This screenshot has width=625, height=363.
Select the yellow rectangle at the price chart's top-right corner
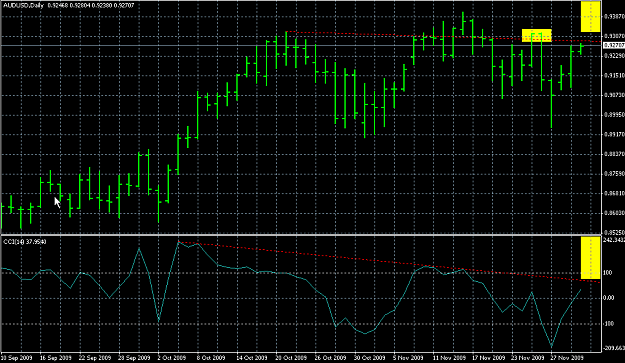coord(590,17)
